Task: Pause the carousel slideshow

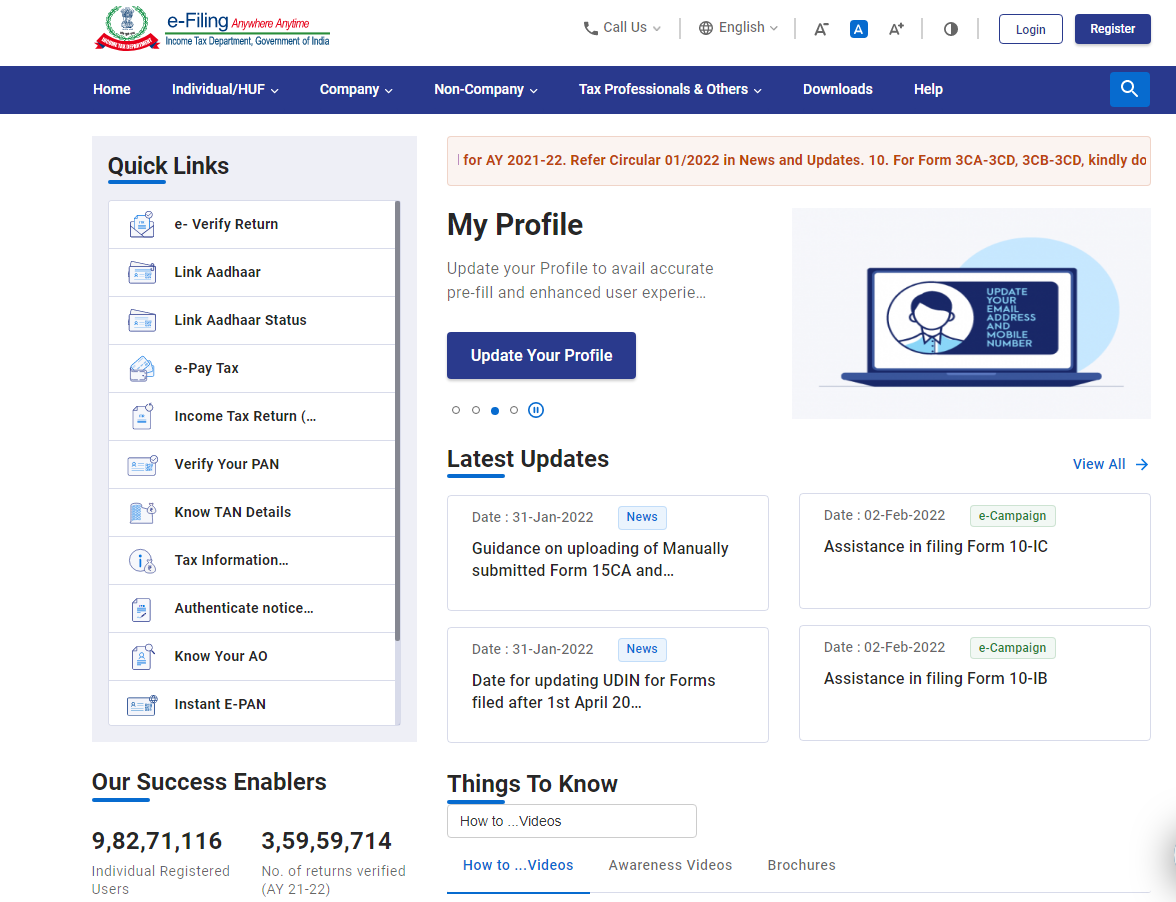Action: (x=536, y=410)
